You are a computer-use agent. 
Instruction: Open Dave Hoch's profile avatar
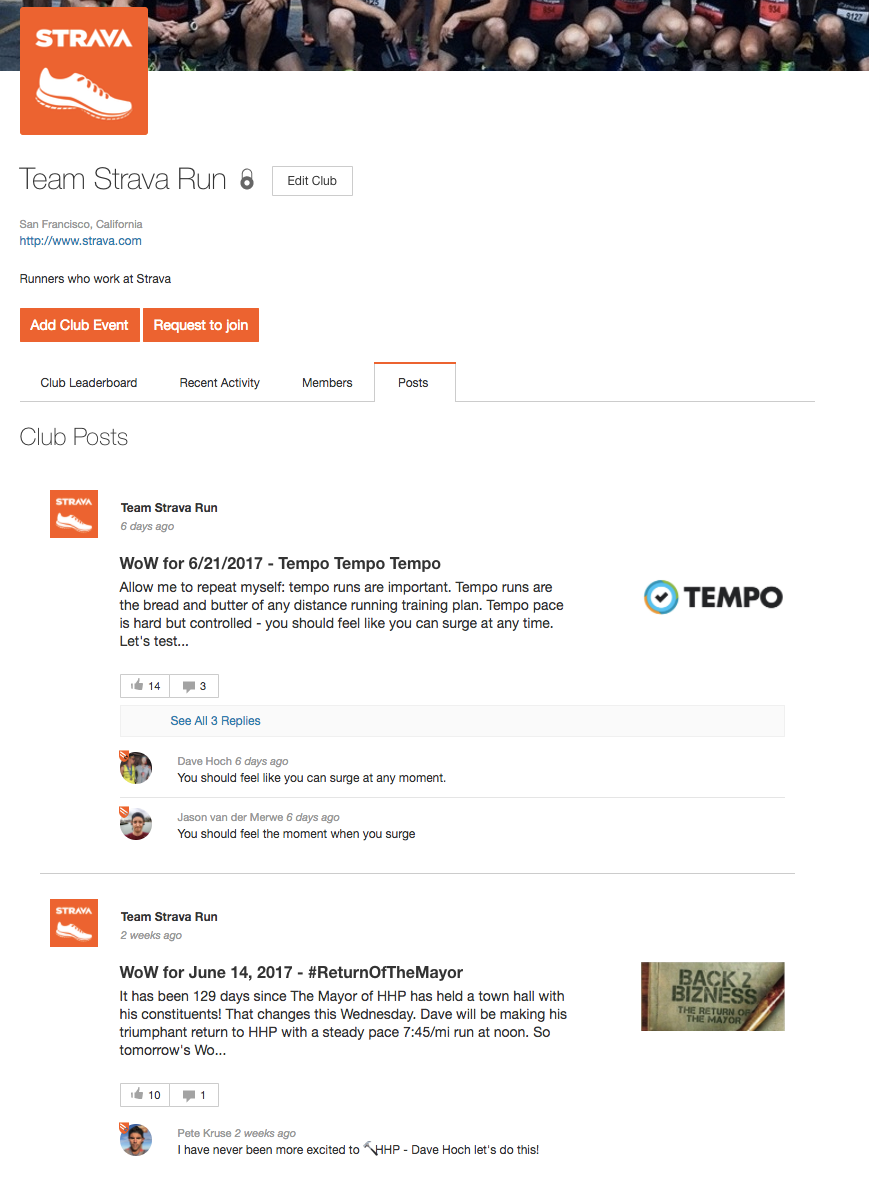coord(135,768)
